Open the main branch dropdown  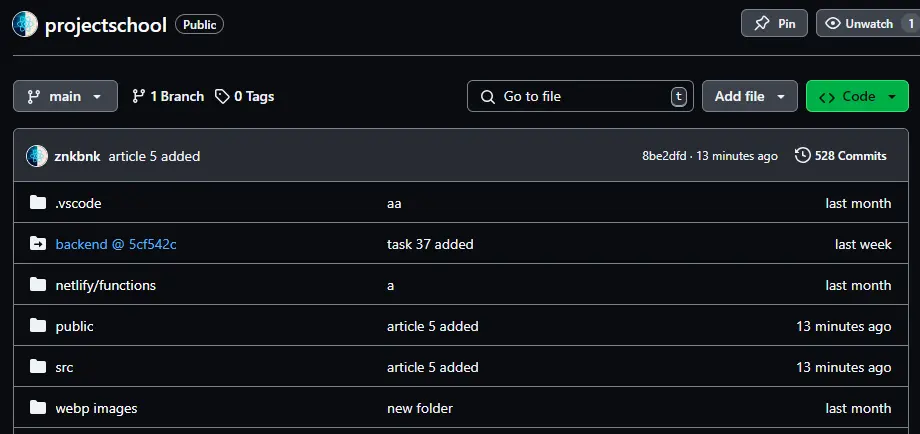click(x=65, y=97)
